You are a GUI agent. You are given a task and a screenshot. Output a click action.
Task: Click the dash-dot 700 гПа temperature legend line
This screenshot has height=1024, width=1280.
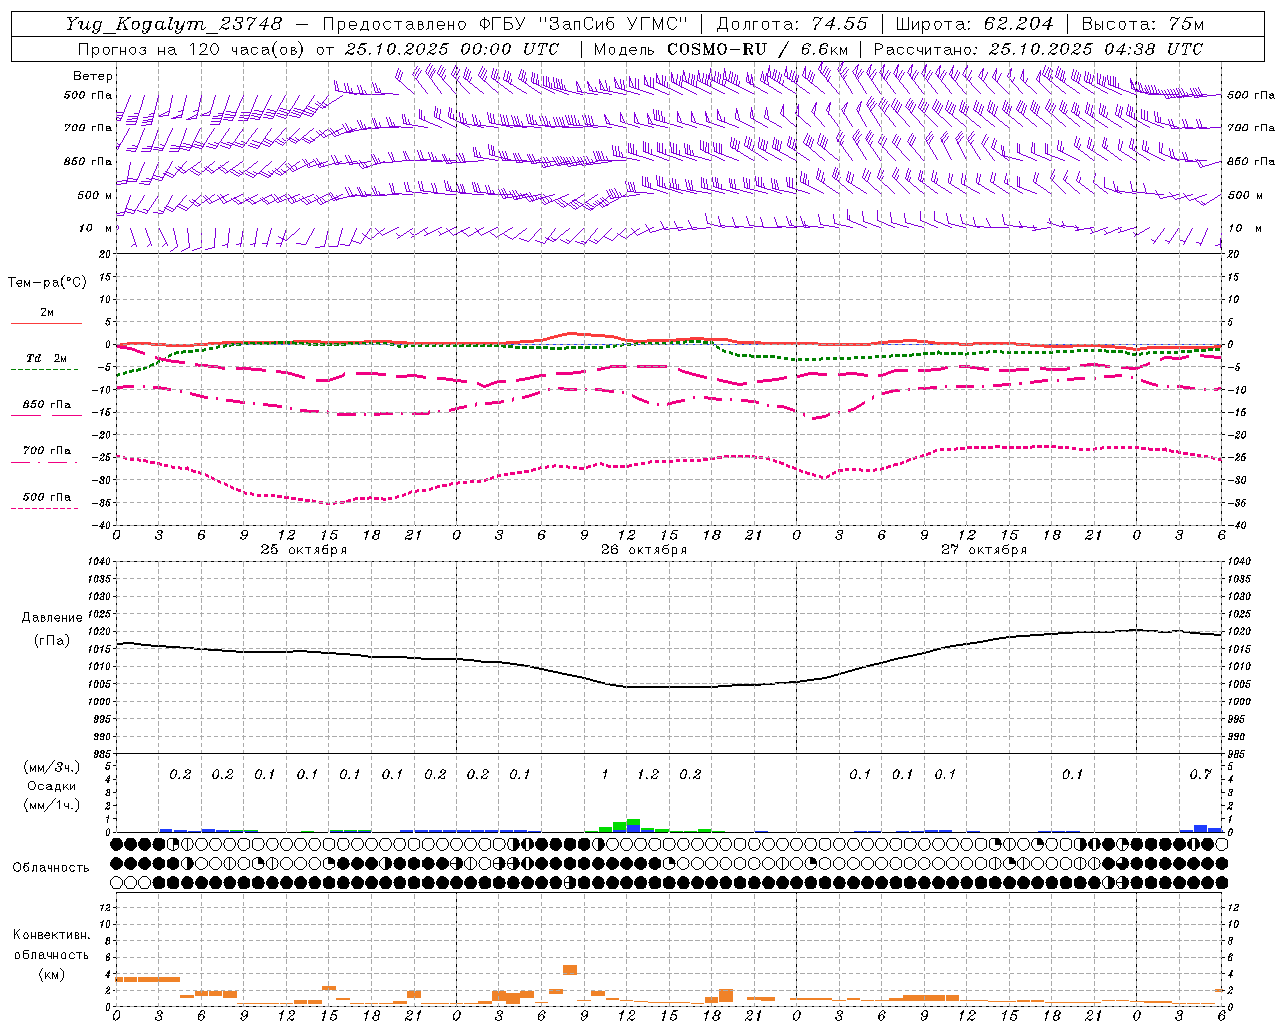44,462
